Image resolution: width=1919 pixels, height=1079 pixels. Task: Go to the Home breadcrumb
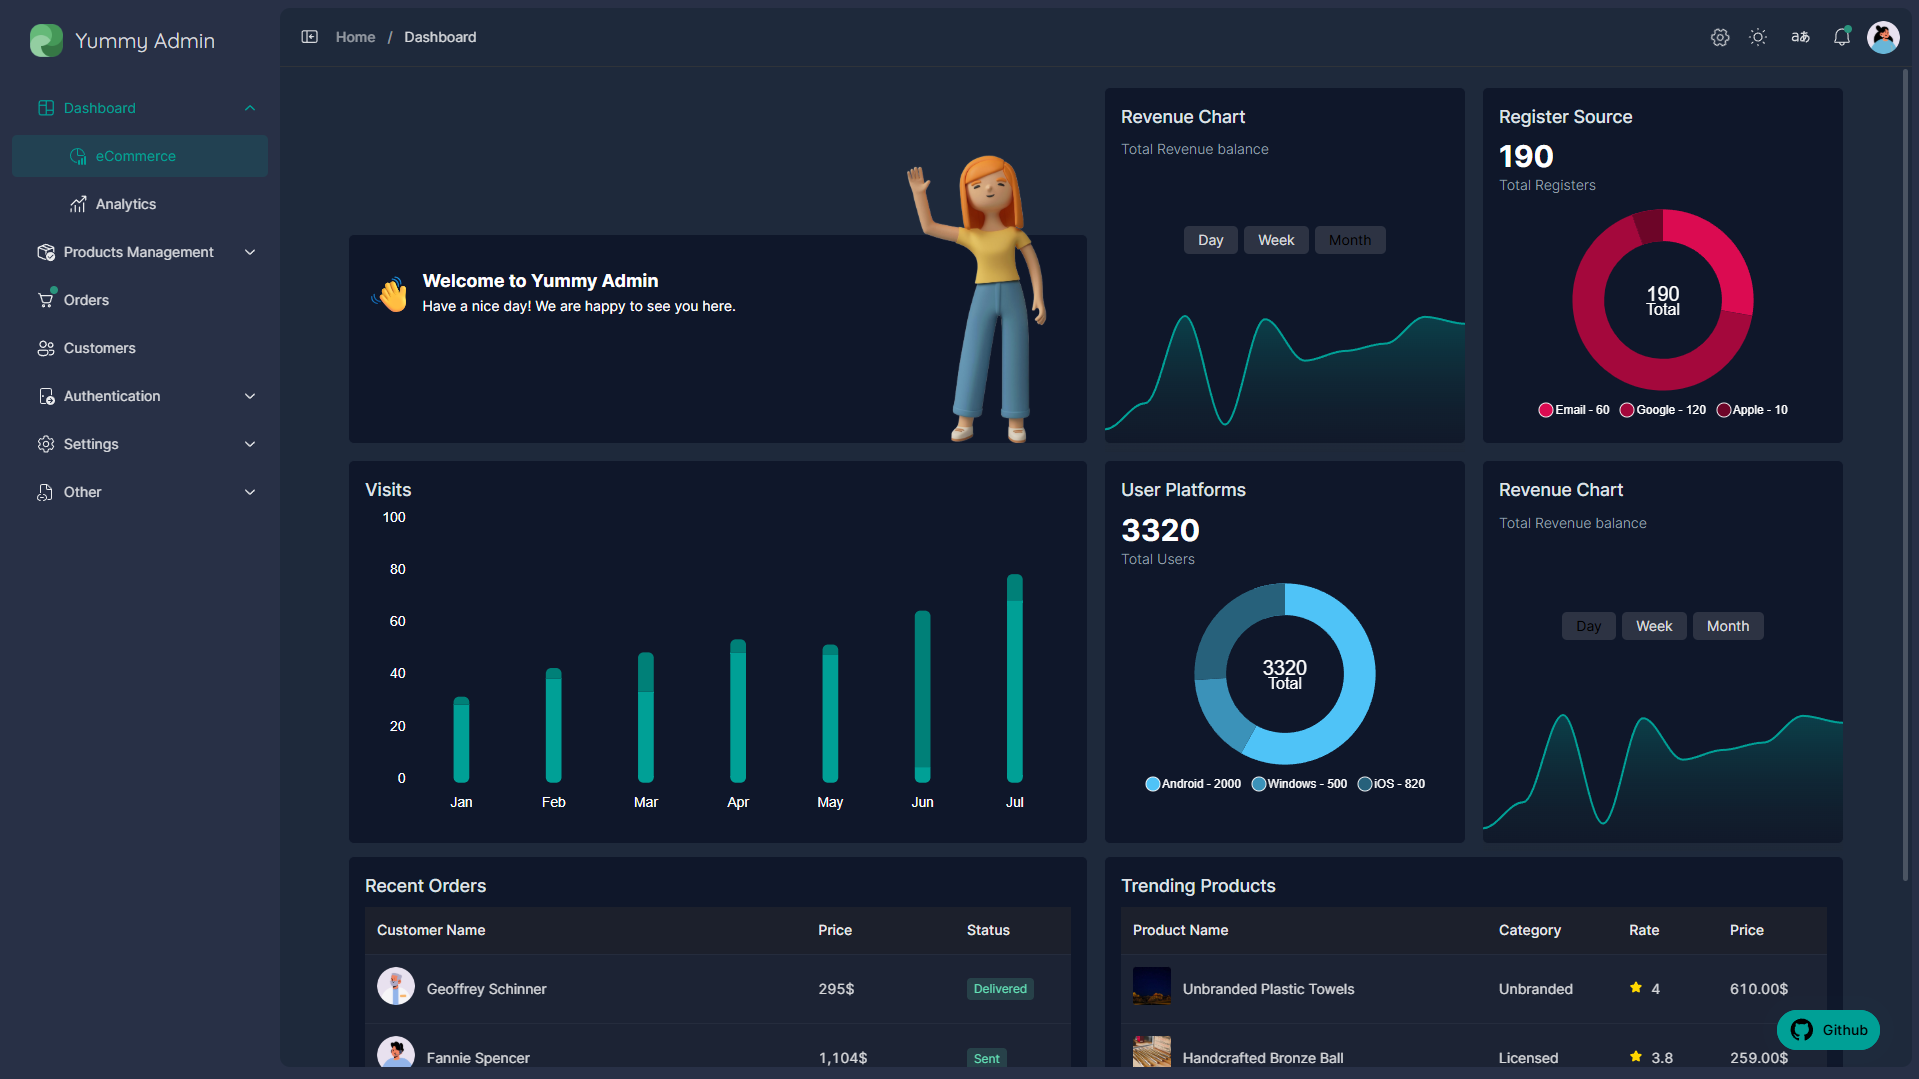point(355,37)
